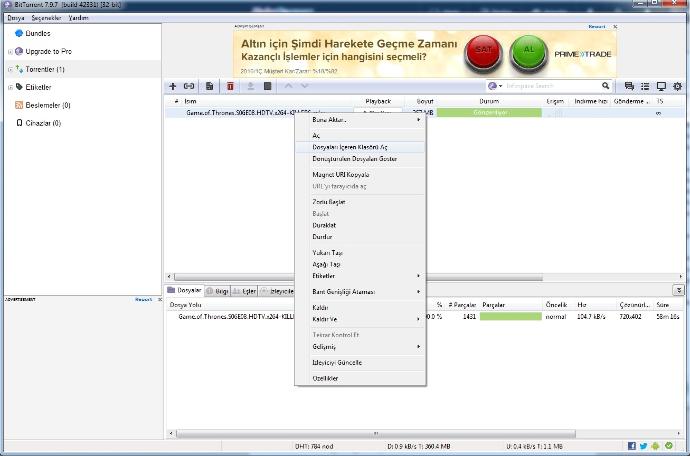Screen dimensions: 690x456
Task: Choose Kaldır from context menu
Action: (360, 308)
